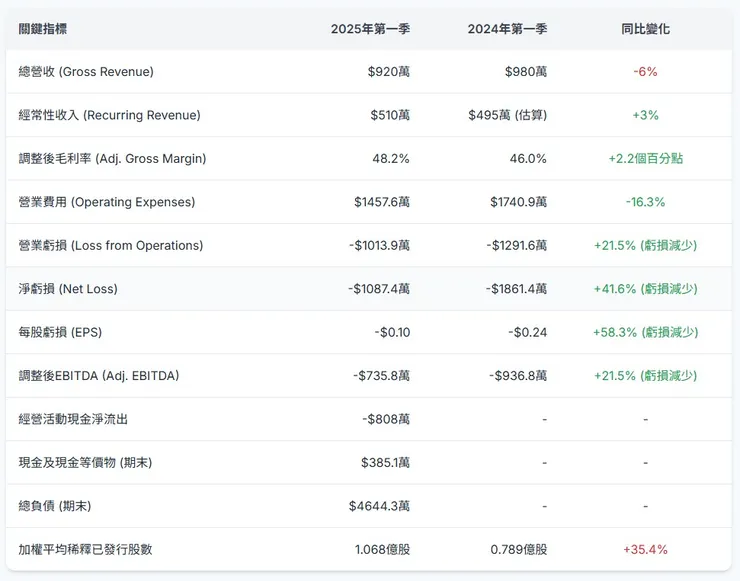Click the 46.0% gross margin value
The height and width of the screenshot is (581, 740).
tap(528, 159)
